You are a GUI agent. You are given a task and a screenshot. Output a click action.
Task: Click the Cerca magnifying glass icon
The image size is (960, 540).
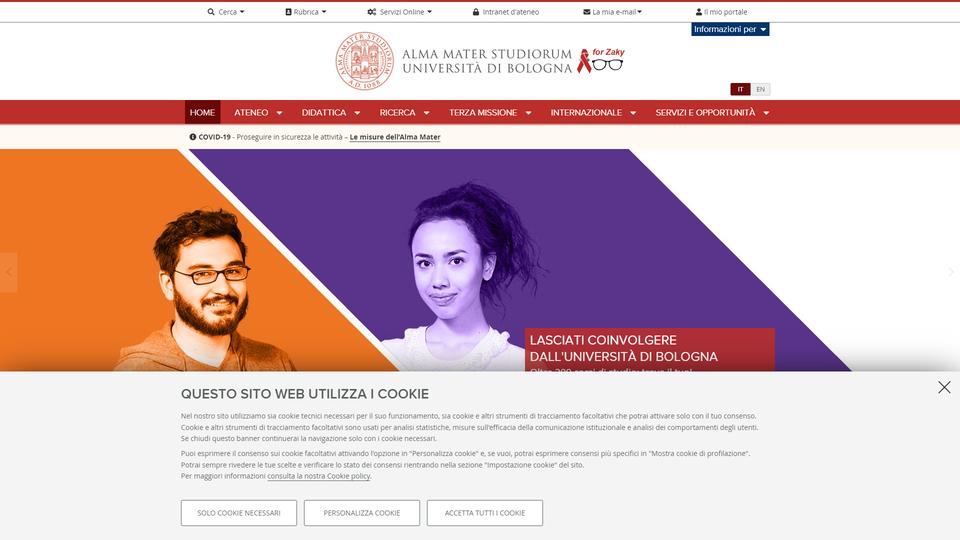[x=211, y=12]
